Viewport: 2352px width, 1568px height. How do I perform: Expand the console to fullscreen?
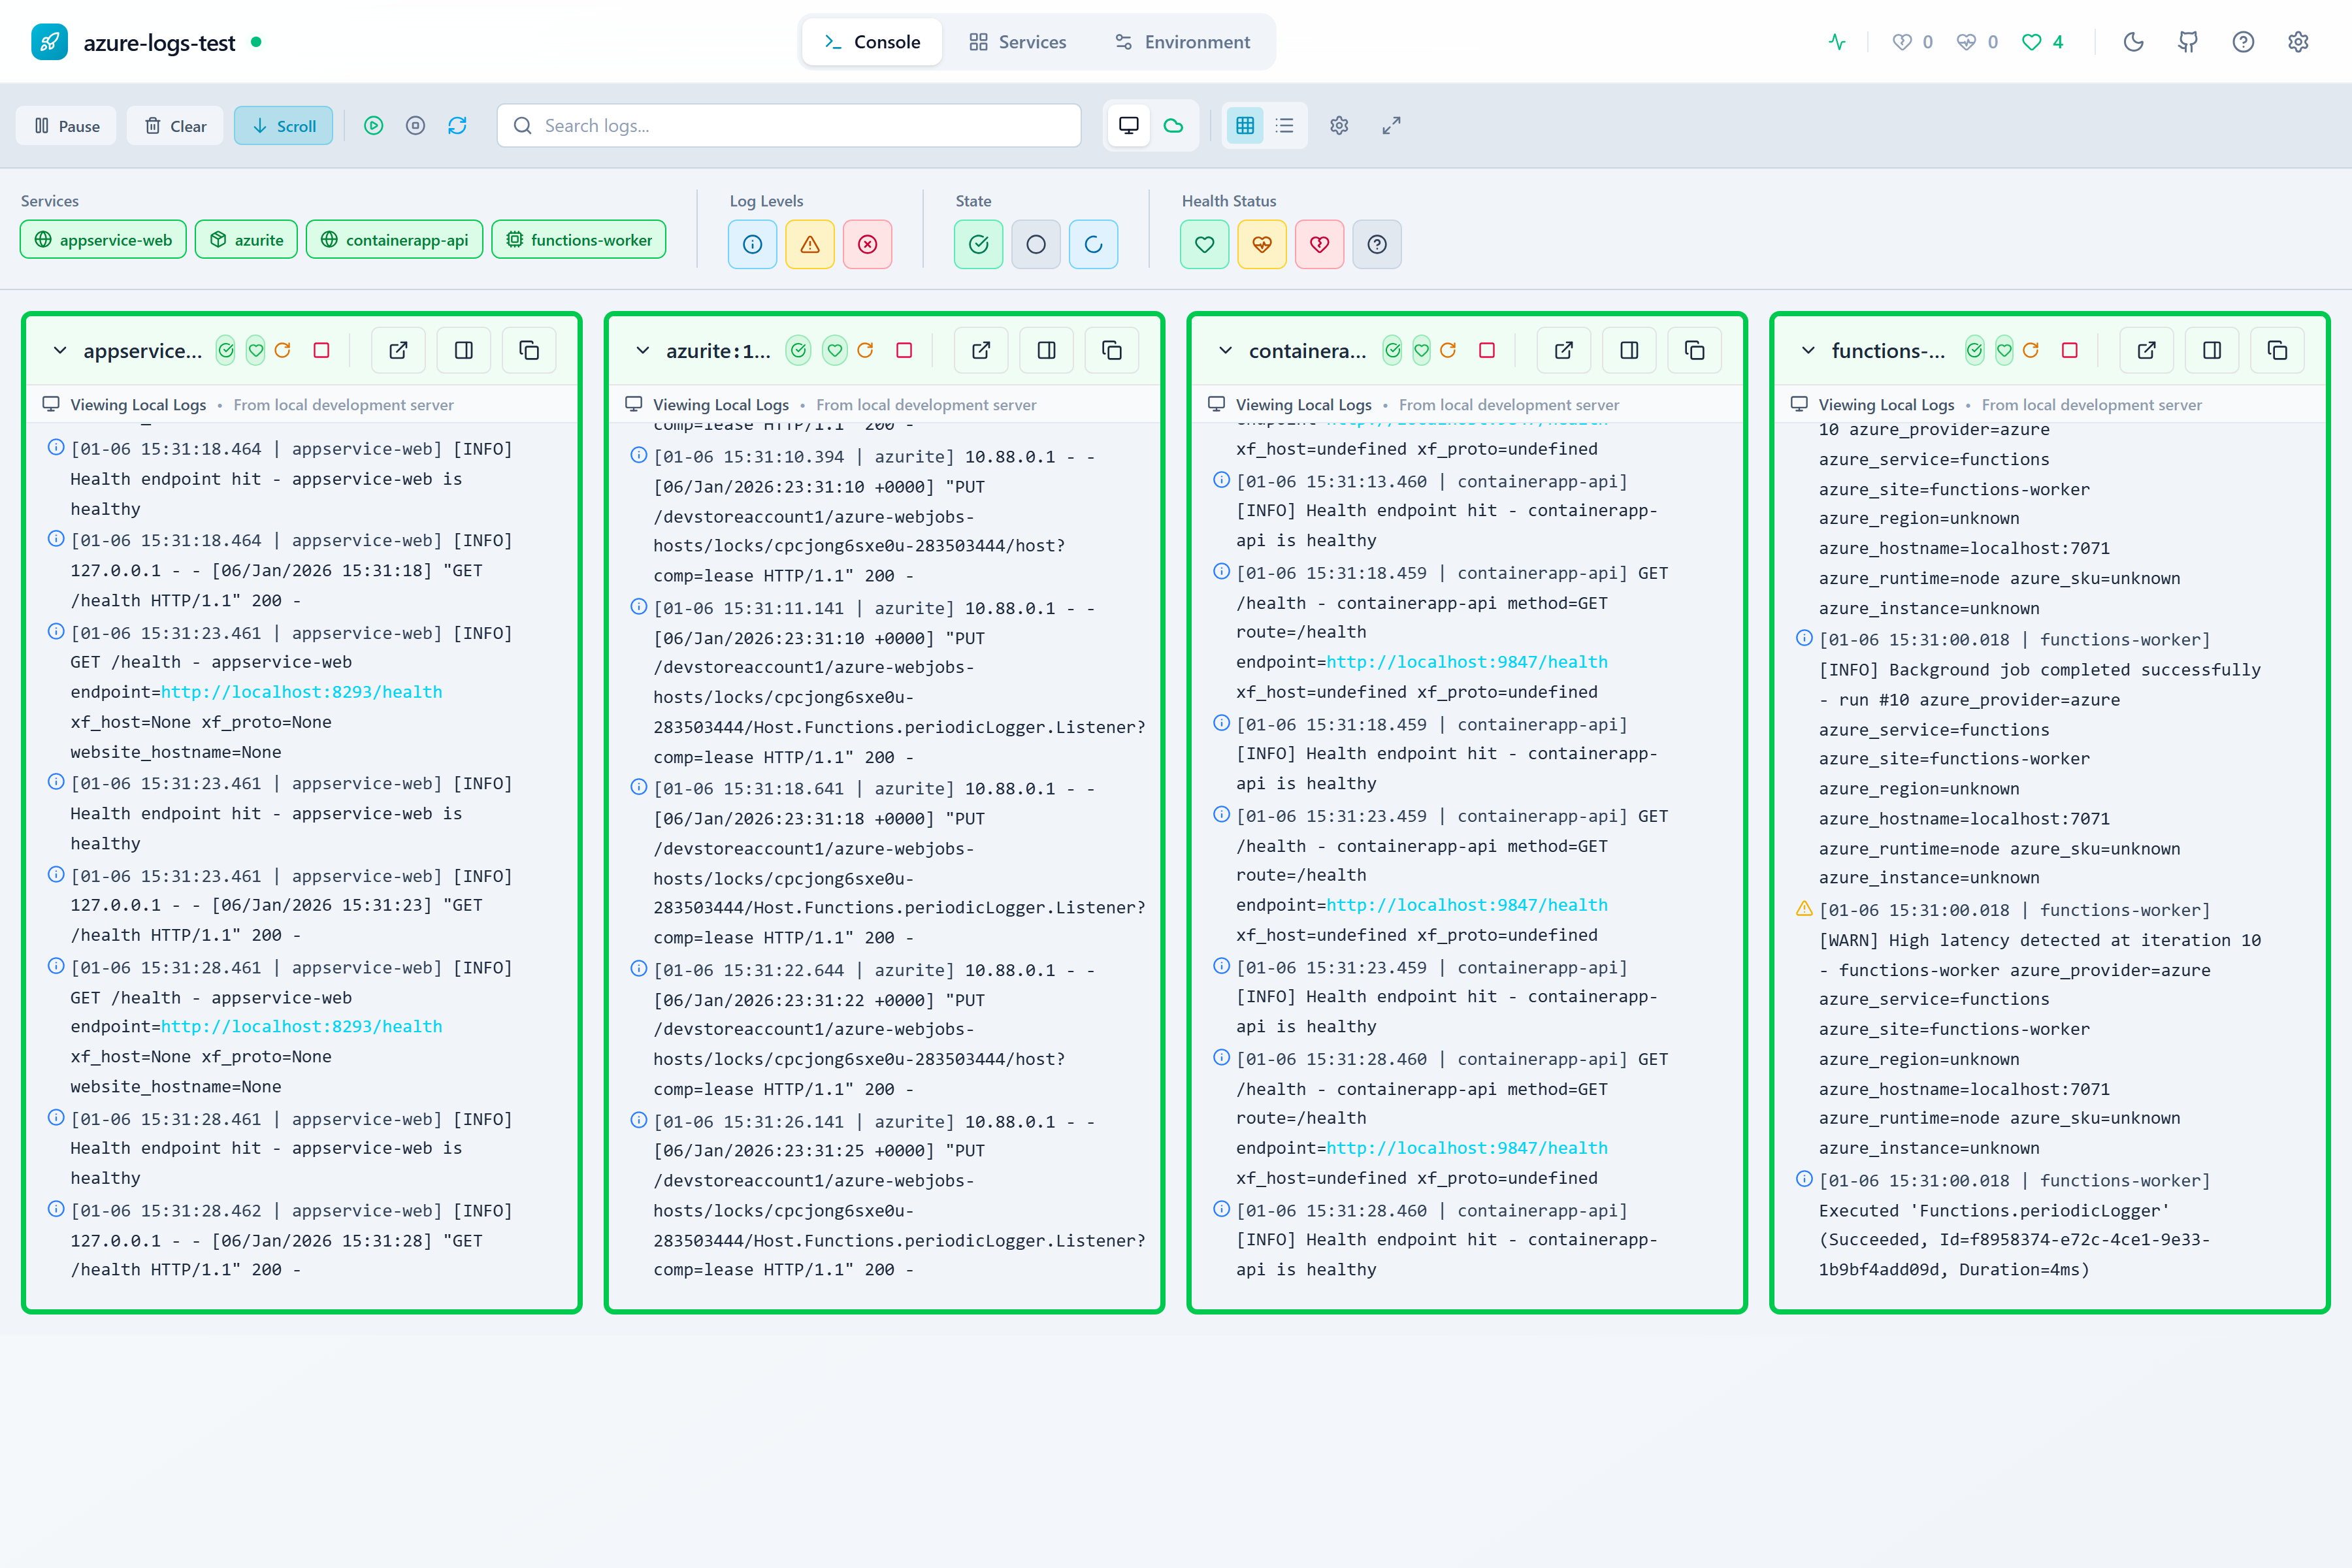coord(1391,126)
